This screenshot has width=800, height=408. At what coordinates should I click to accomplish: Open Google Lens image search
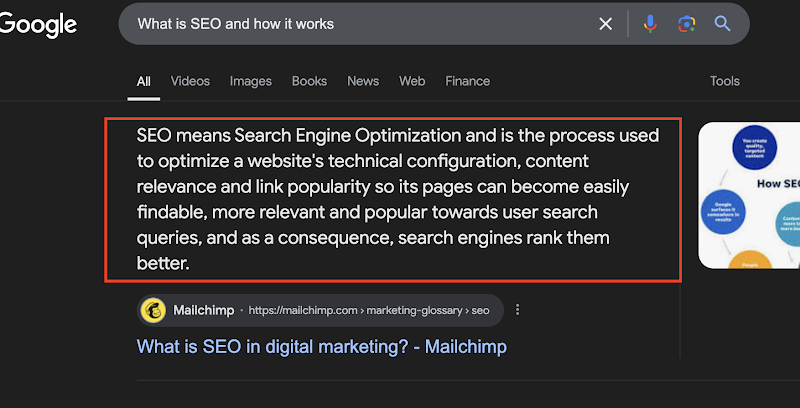(686, 23)
